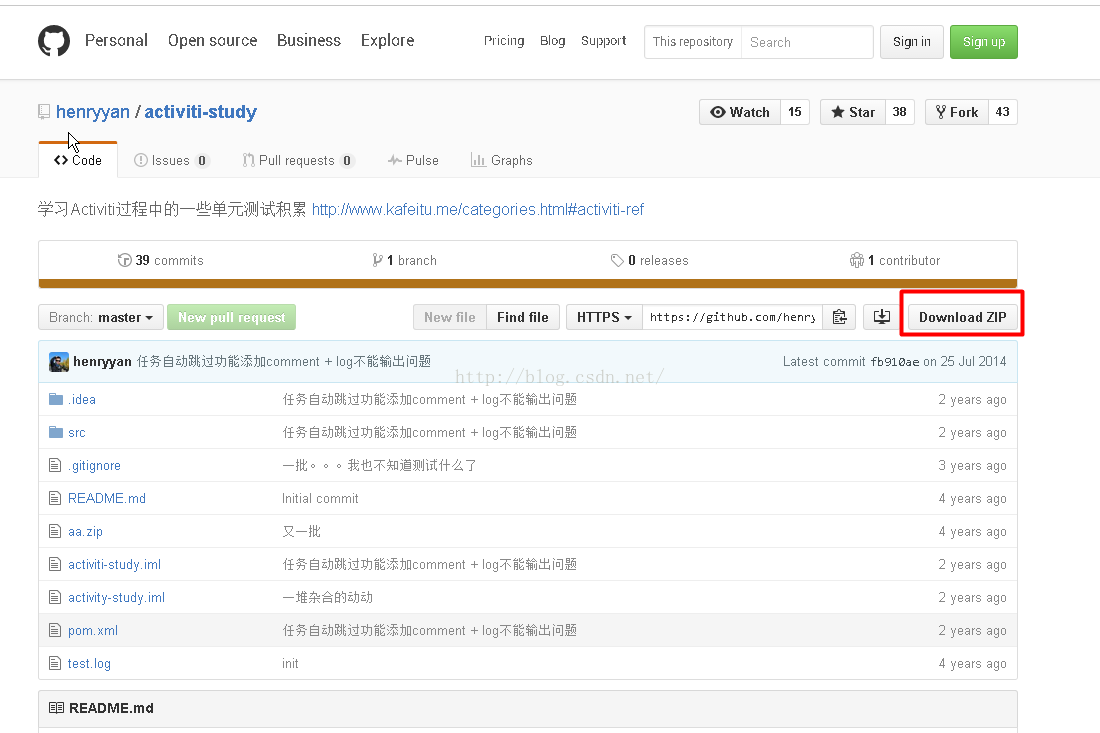
Task: Open the pom.xml file
Action: tap(93, 631)
